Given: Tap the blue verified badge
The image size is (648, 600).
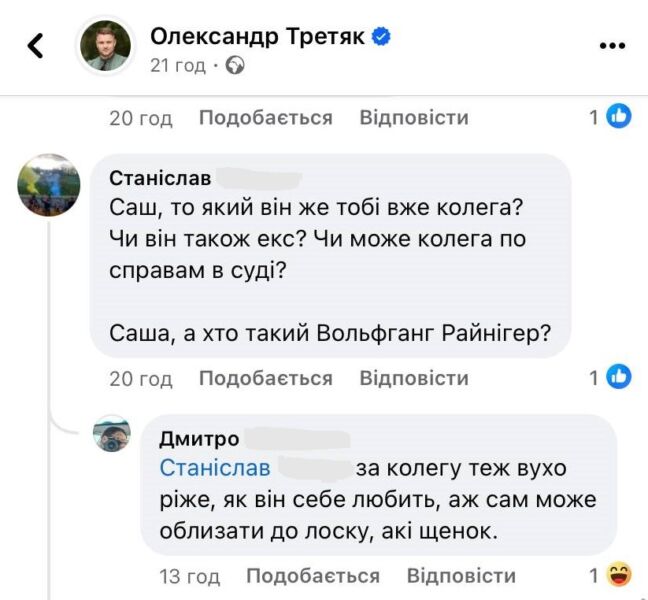Looking at the screenshot, I should pyautogui.click(x=381, y=37).
